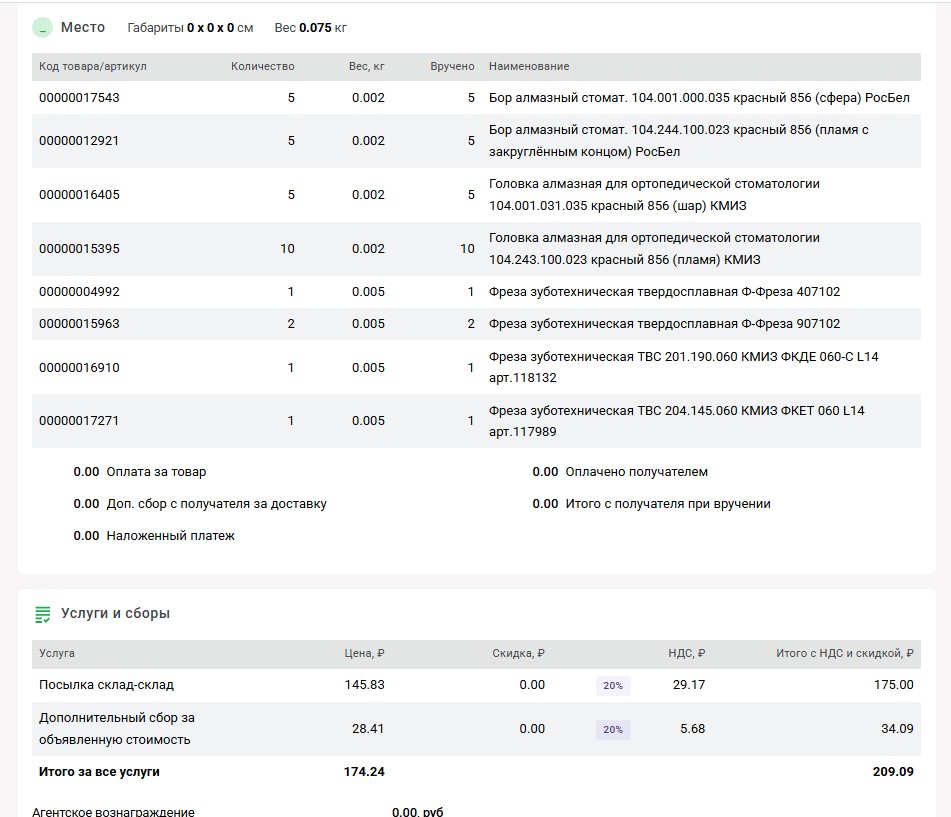Image resolution: width=951 pixels, height=817 pixels.
Task: Click the Посылка склад-склад service name
Action: 106,685
